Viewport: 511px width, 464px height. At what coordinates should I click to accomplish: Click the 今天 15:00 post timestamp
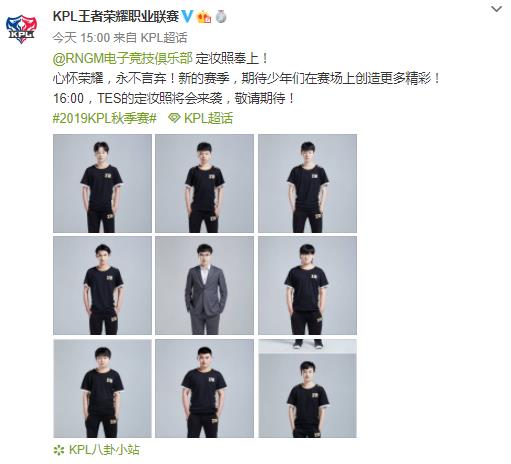(x=81, y=38)
